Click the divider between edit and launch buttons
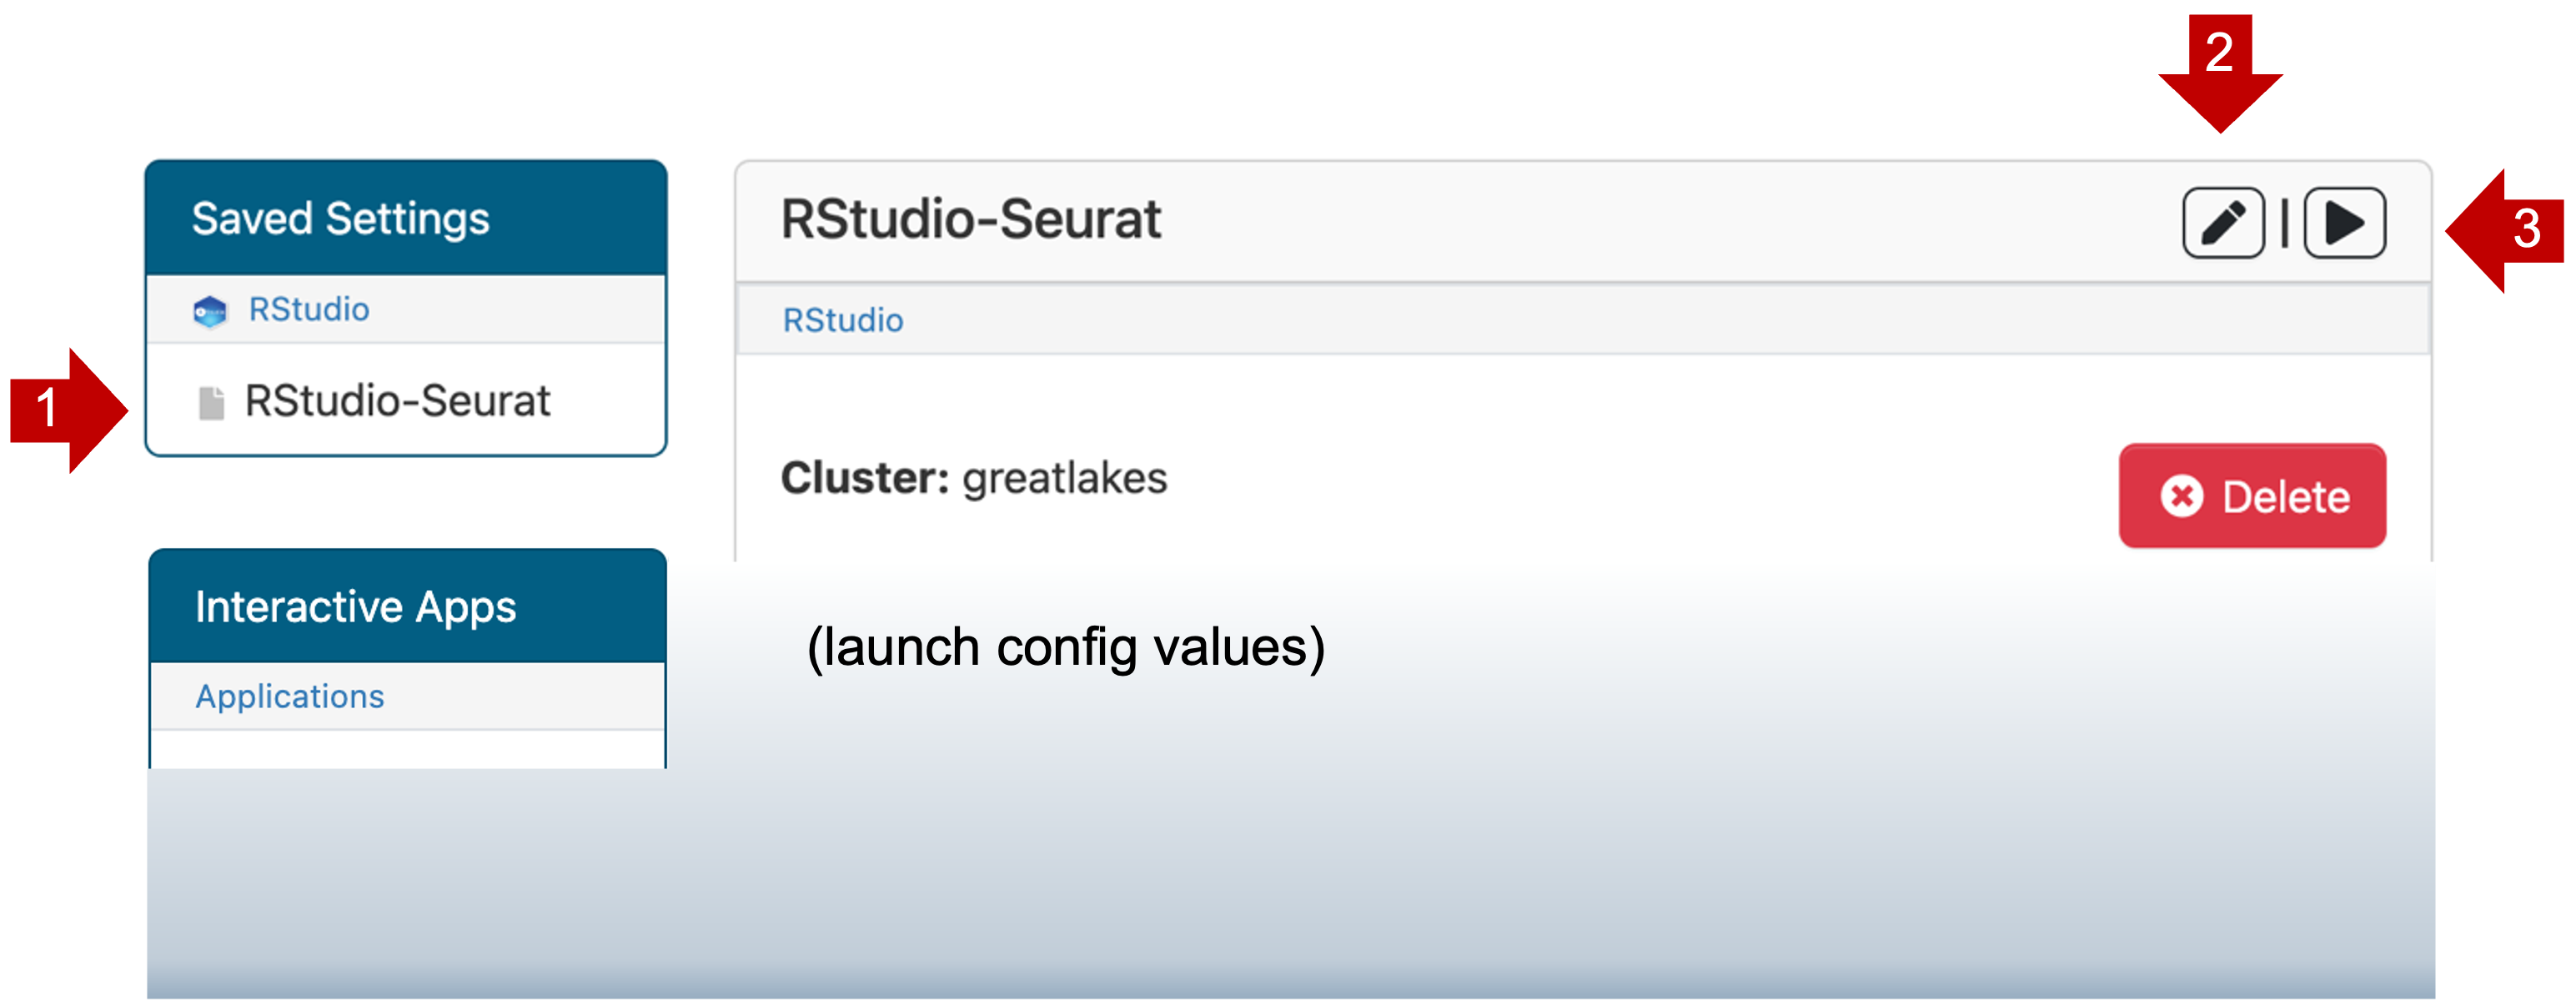The width and height of the screenshot is (2576, 1001). [2284, 223]
